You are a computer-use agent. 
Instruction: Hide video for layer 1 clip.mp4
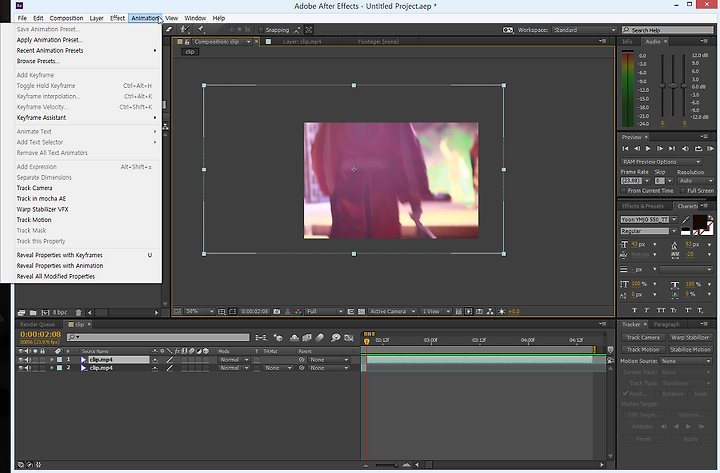[20, 360]
